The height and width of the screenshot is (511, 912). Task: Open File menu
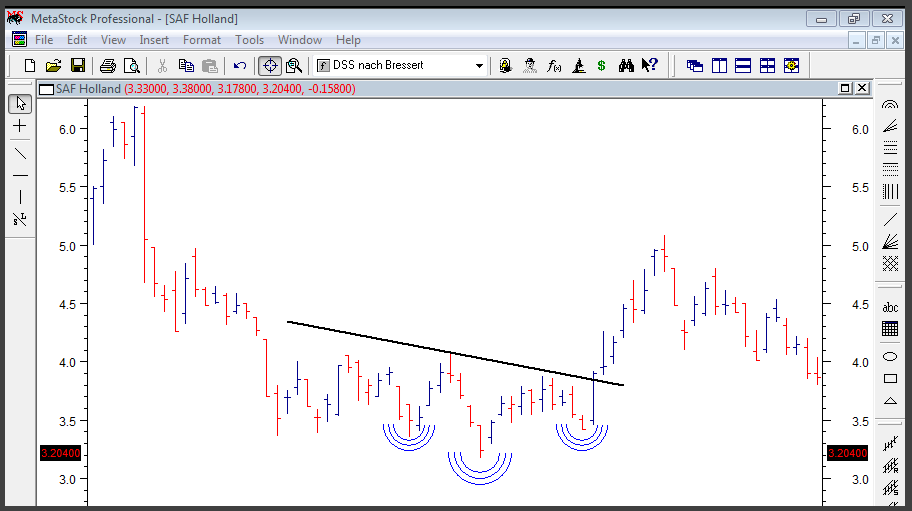[44, 40]
